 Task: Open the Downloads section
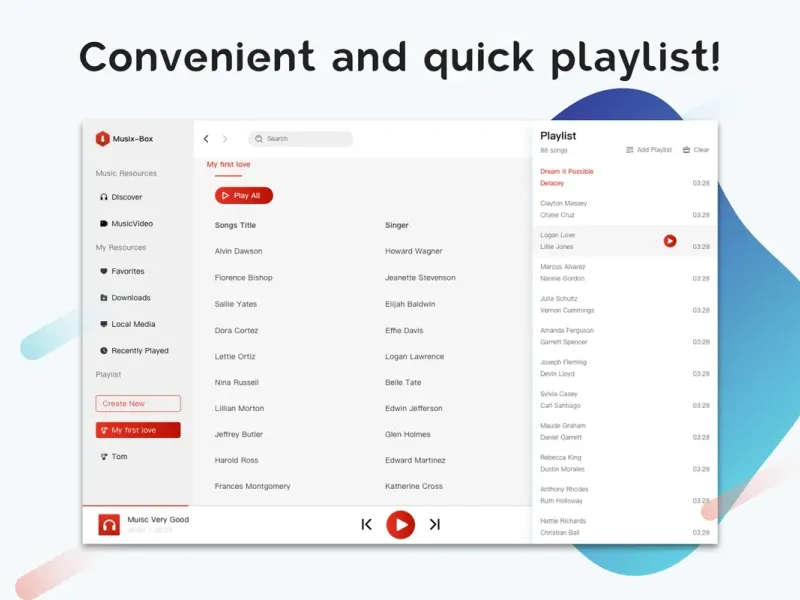pos(131,297)
